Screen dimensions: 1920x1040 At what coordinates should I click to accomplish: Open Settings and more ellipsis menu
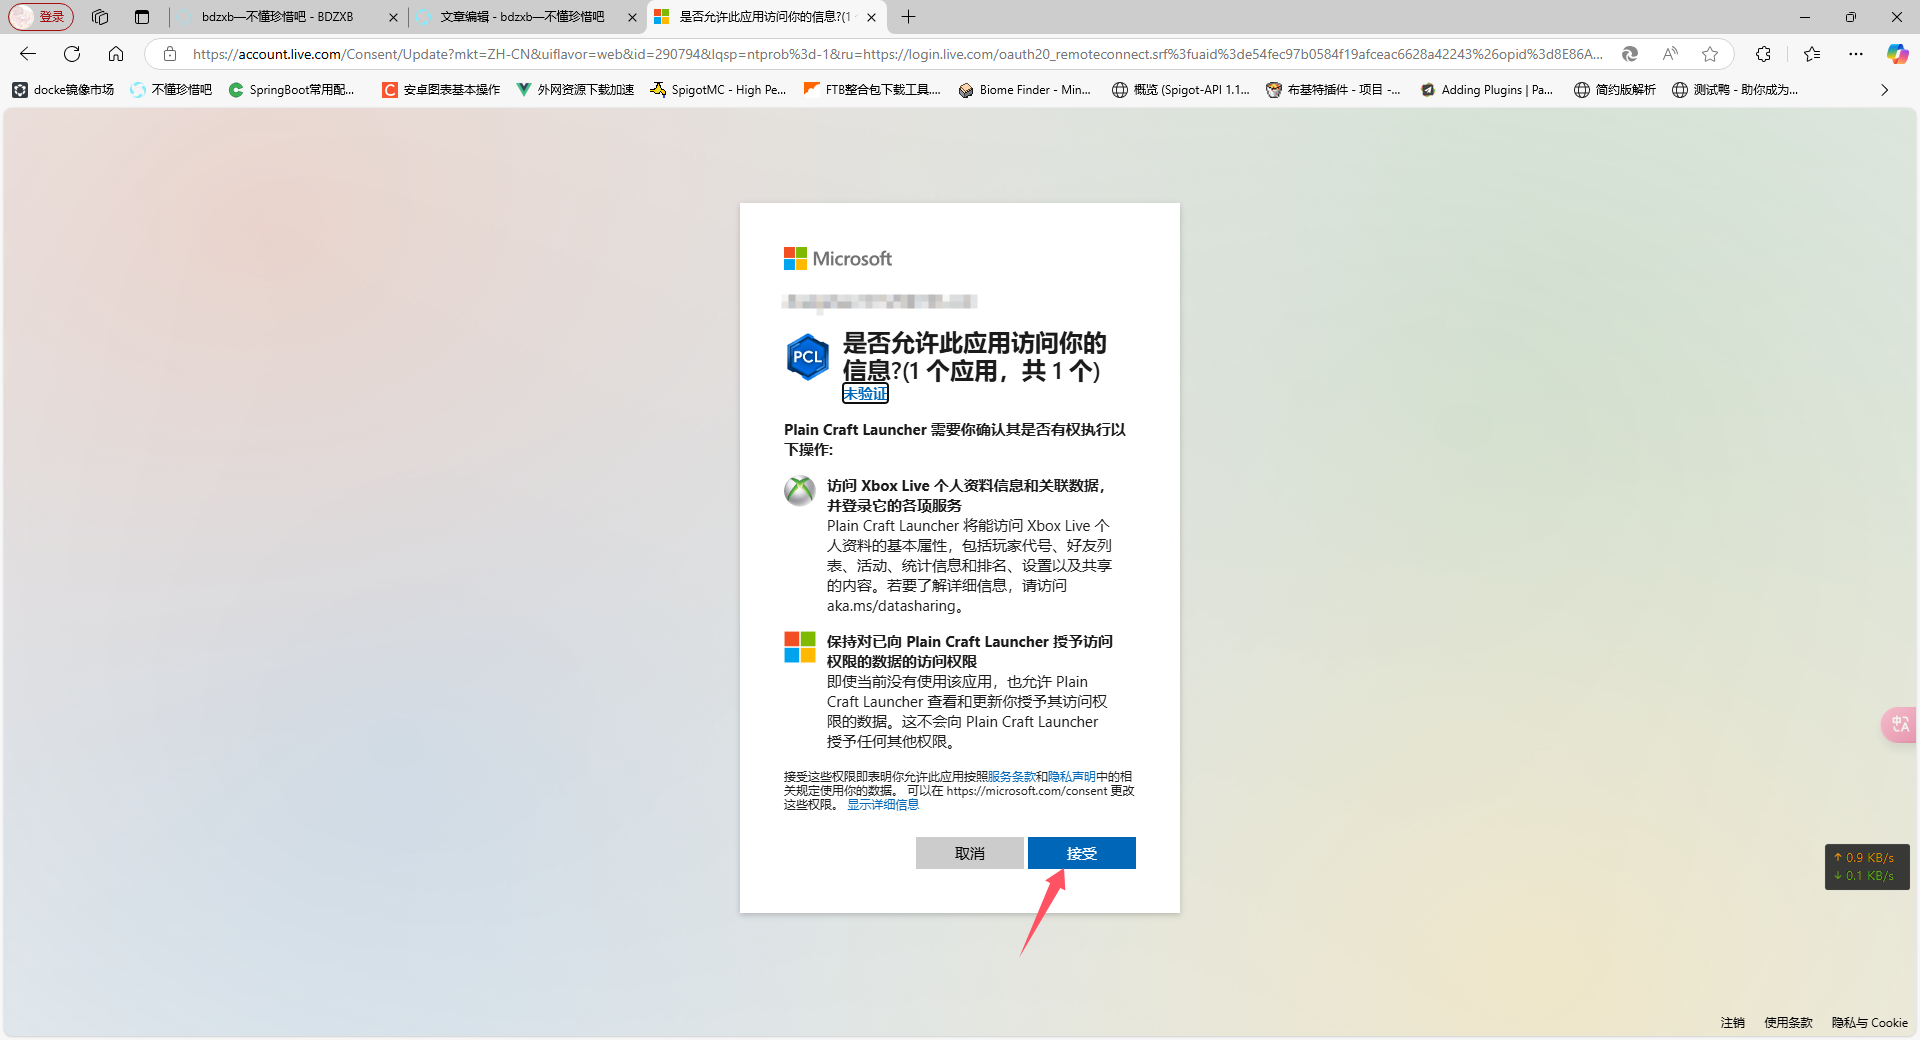1856,54
